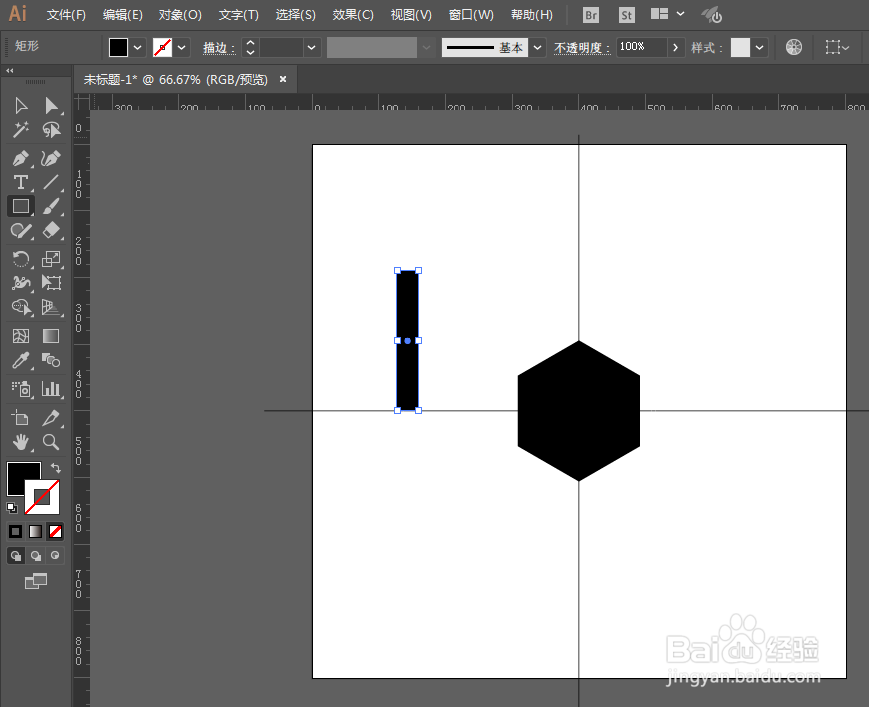Expand the opacity slider arrow
The height and width of the screenshot is (707, 869).
tap(675, 48)
